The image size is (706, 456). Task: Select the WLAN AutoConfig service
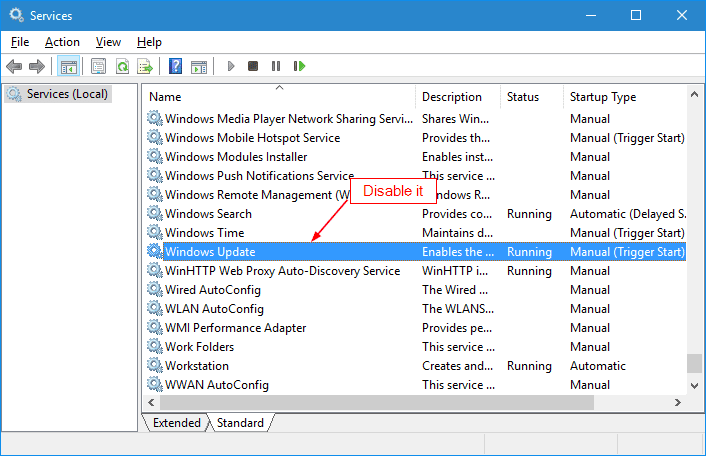point(416,309)
